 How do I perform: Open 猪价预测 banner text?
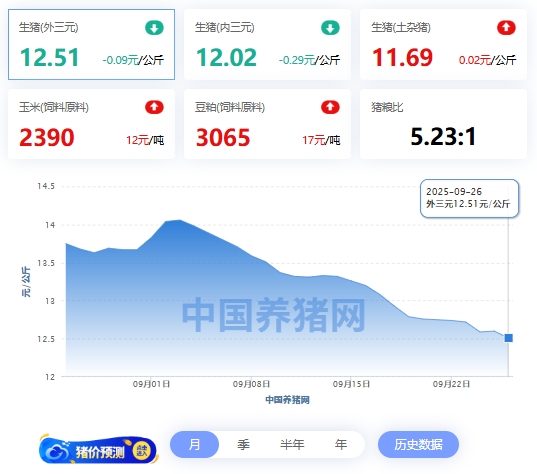click(x=100, y=452)
